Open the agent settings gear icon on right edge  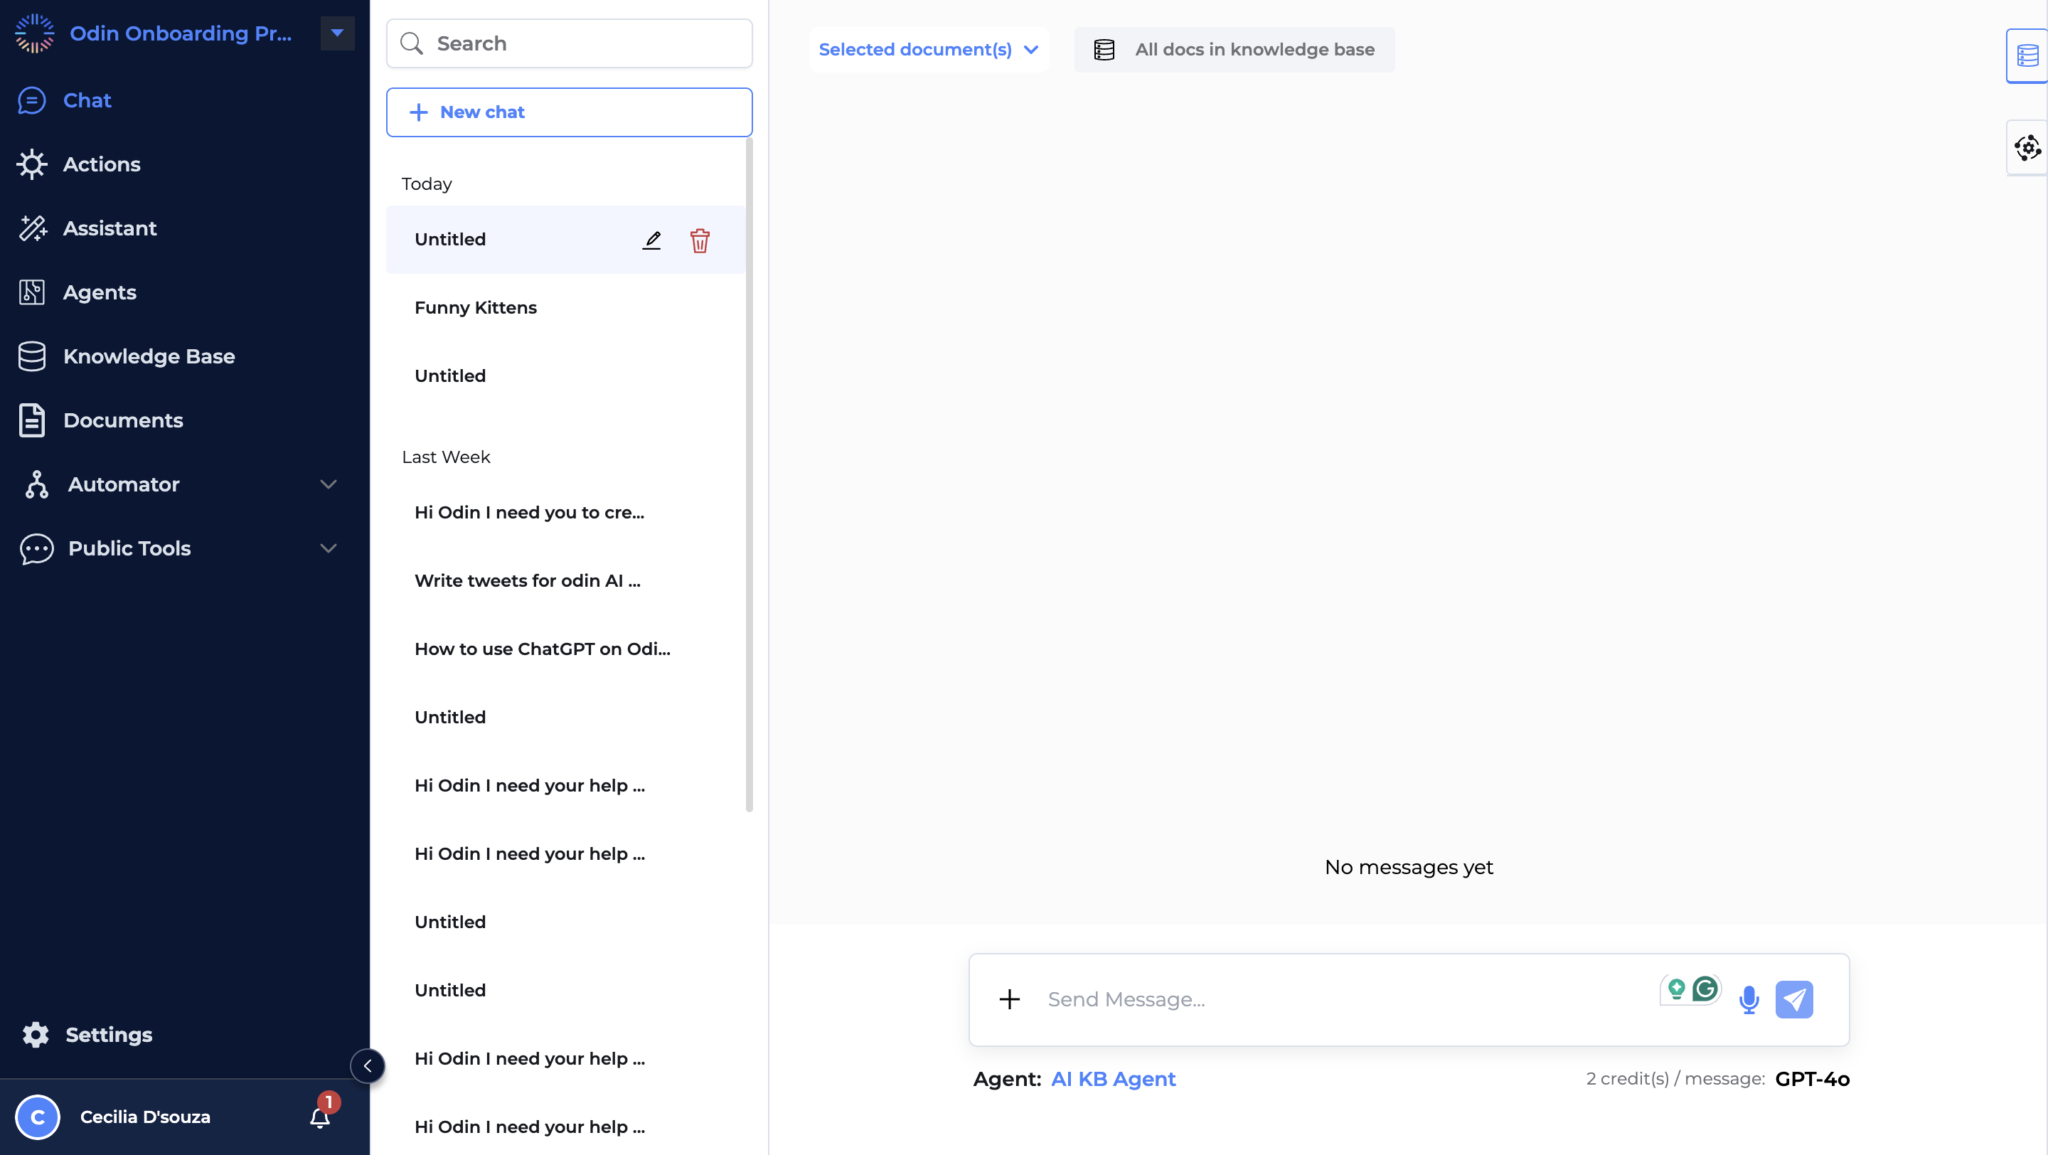2029,147
